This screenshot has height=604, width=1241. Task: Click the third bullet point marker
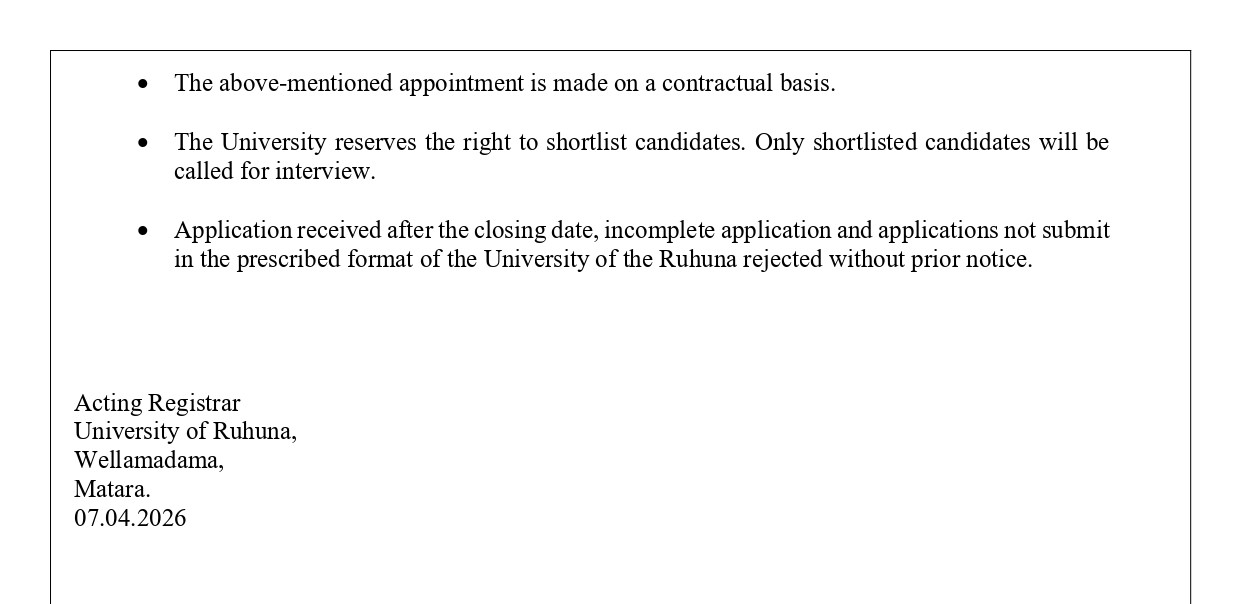pos(144,231)
